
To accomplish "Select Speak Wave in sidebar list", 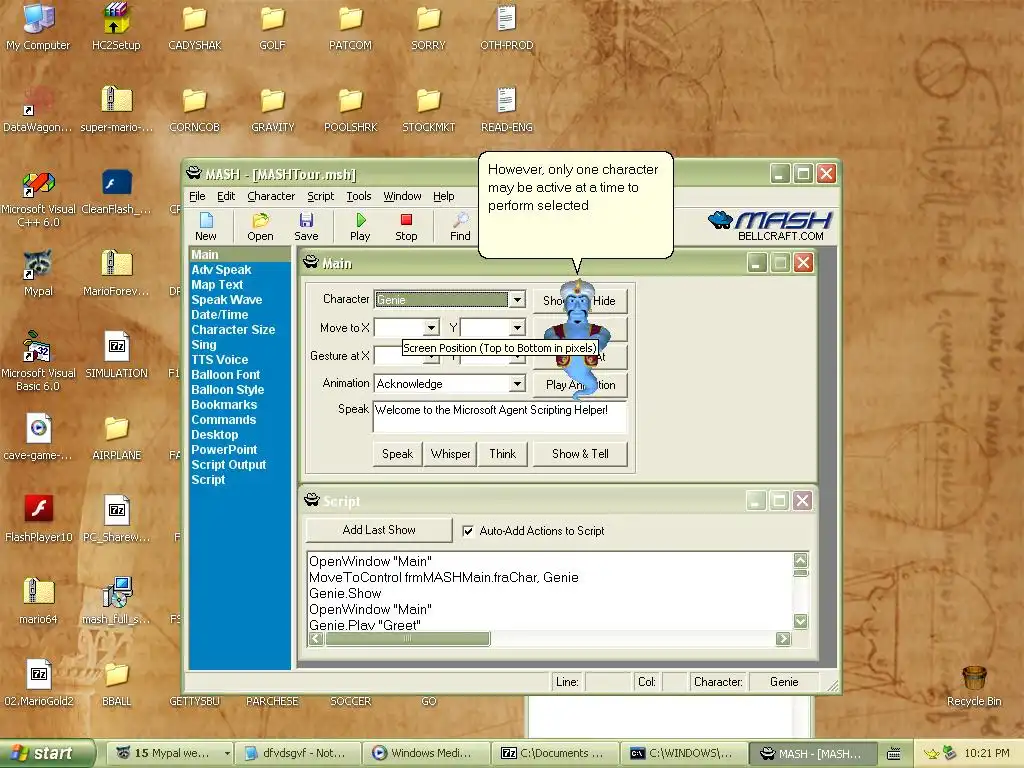I will point(227,300).
